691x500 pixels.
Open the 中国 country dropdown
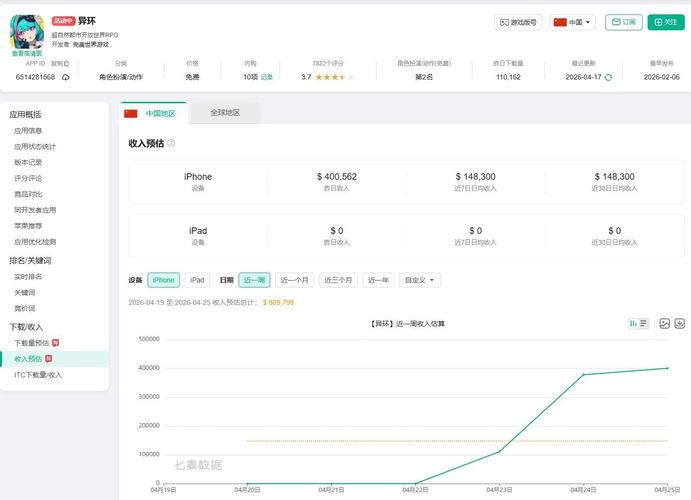pos(572,22)
